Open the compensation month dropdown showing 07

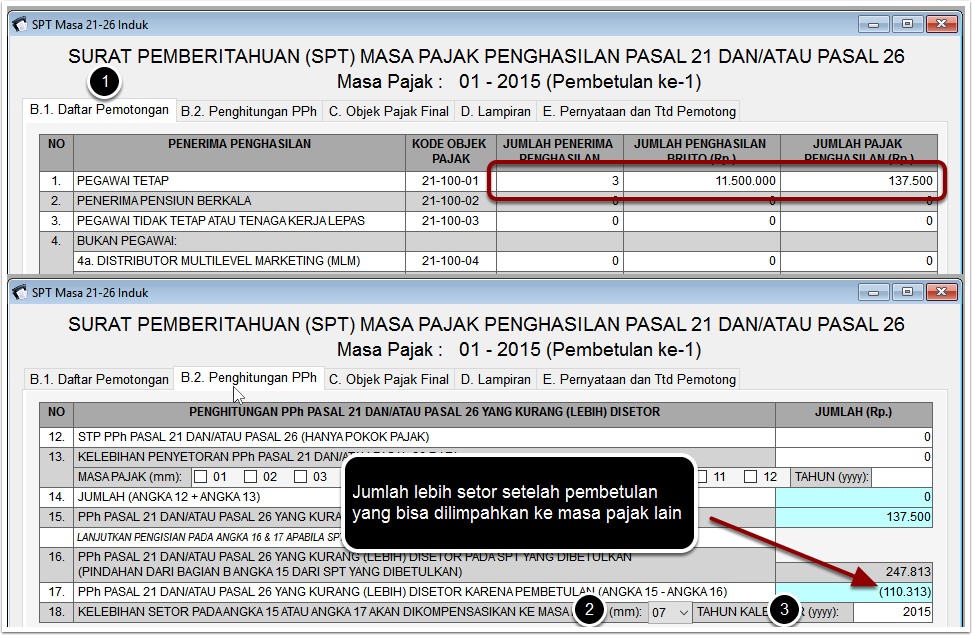click(670, 612)
